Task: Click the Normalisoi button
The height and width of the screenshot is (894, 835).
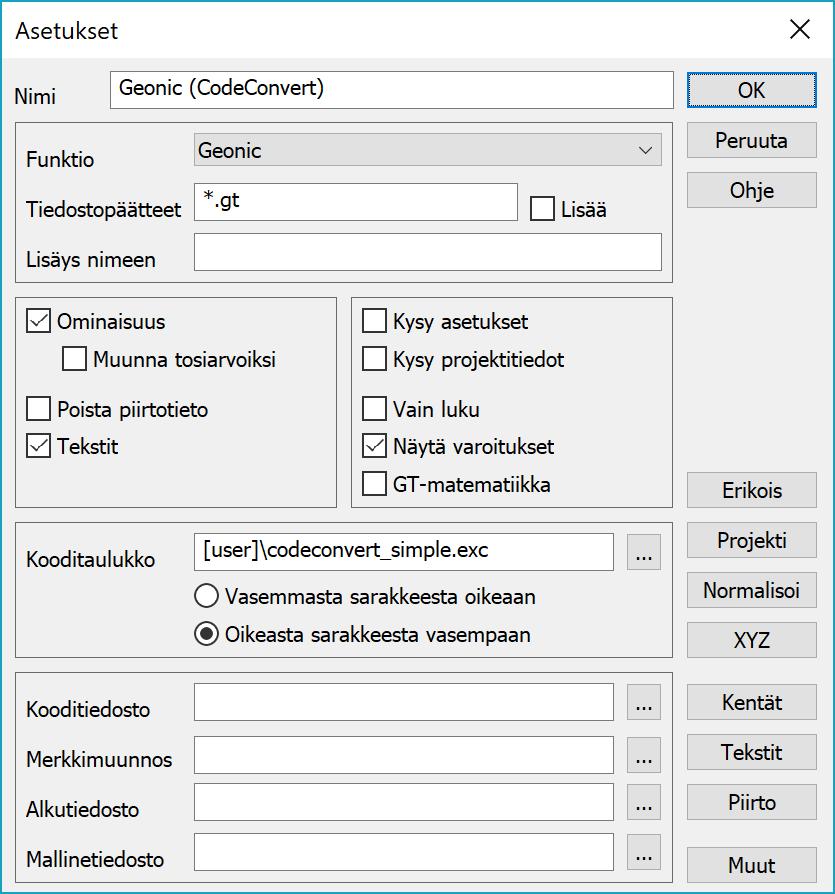Action: 751,590
